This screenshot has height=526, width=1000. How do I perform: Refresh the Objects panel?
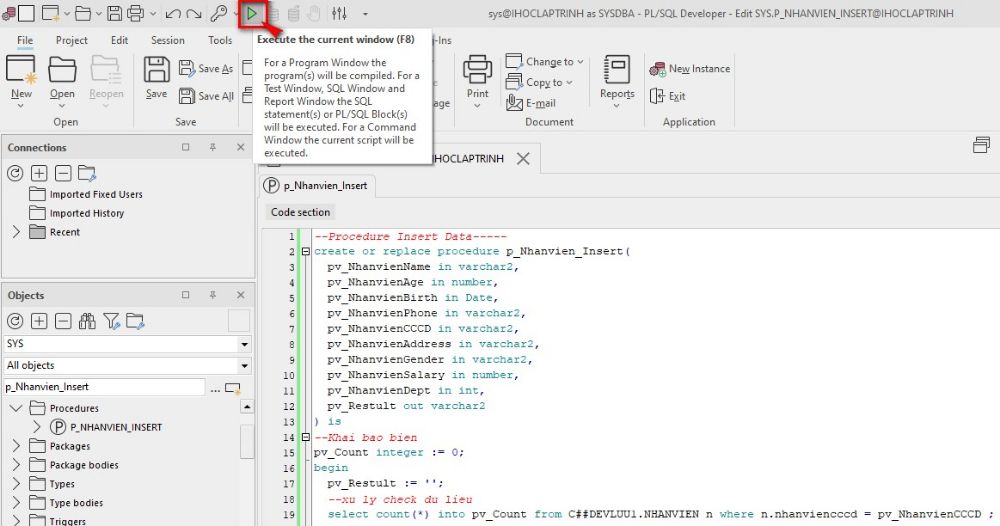click(15, 321)
